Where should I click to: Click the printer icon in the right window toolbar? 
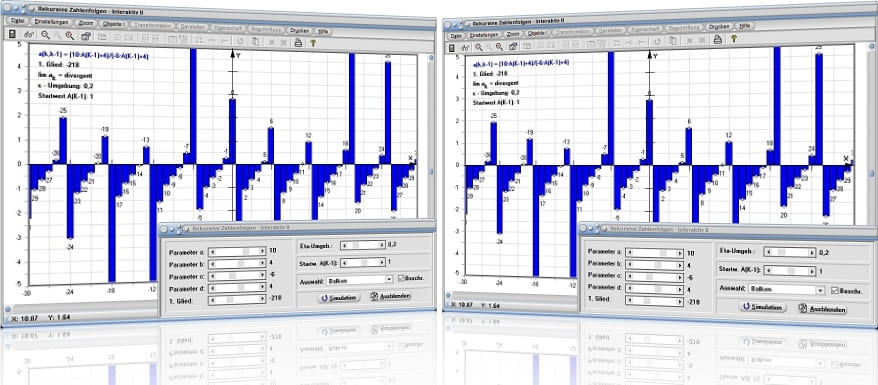(717, 39)
